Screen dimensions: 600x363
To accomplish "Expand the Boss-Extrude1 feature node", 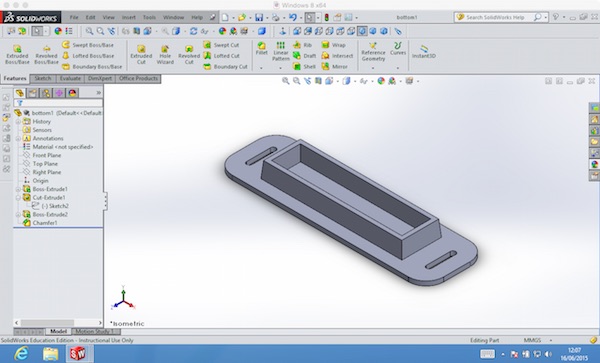I will coord(18,189).
